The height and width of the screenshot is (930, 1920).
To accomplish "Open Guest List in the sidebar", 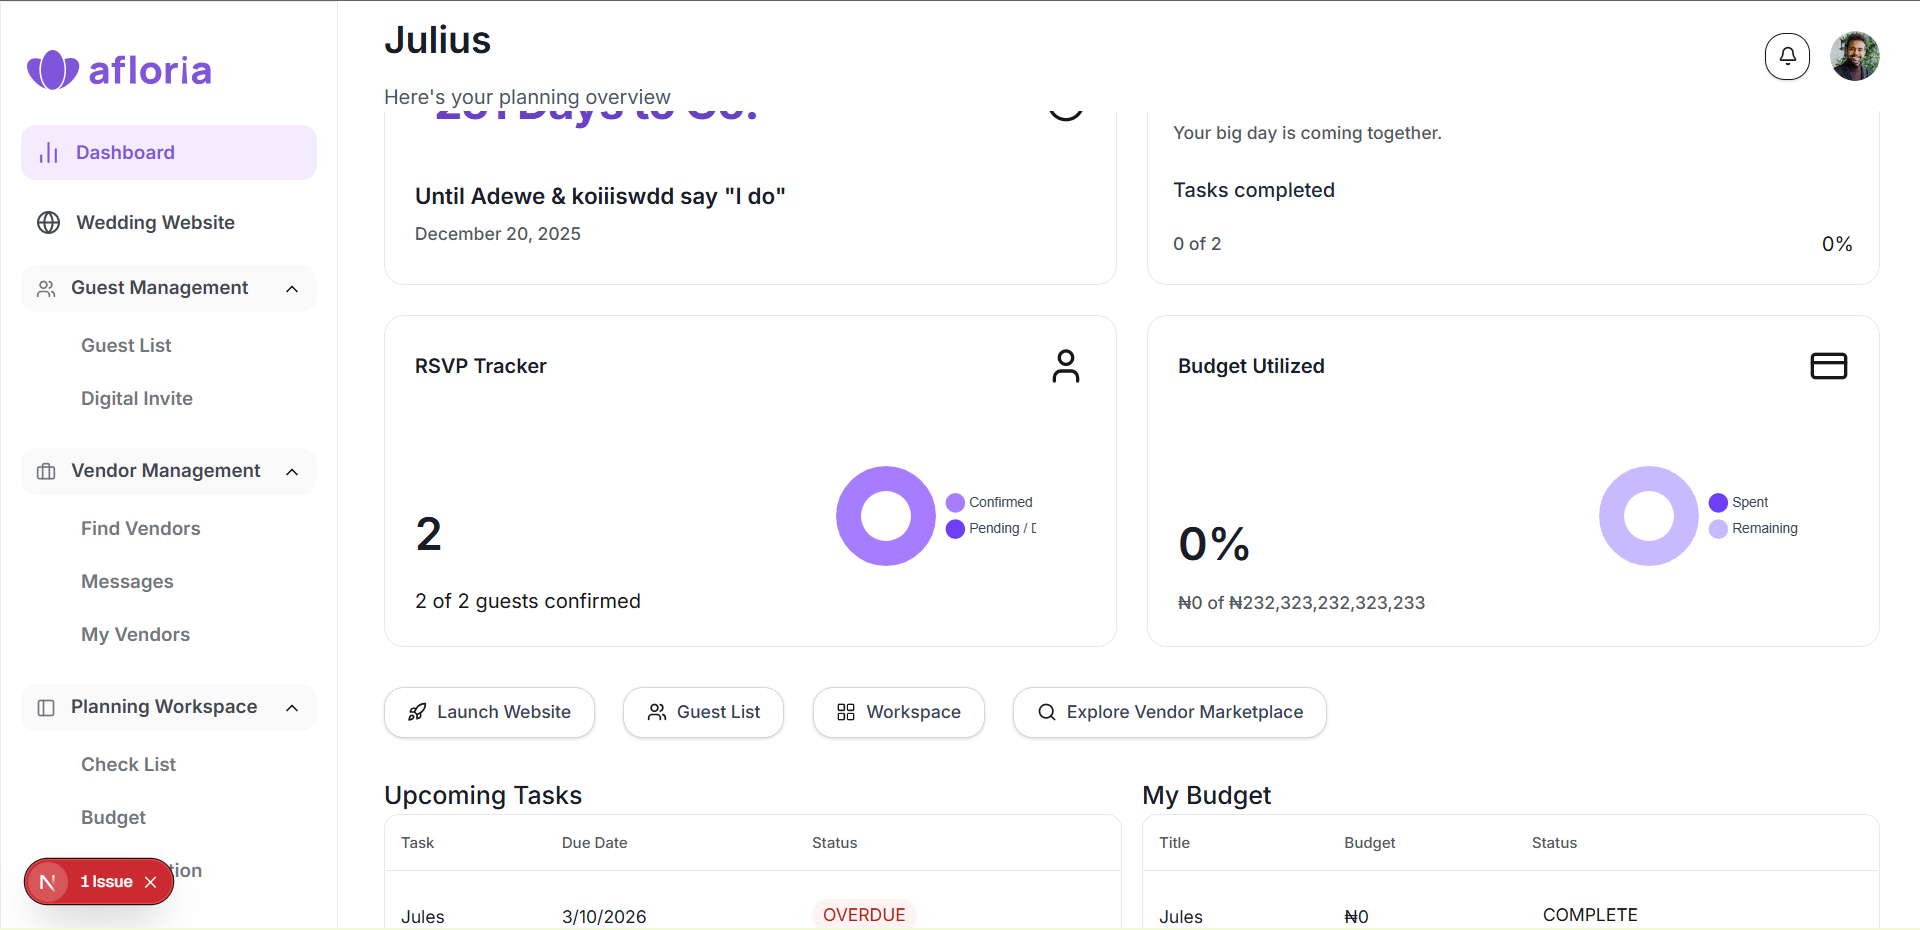I will point(126,345).
